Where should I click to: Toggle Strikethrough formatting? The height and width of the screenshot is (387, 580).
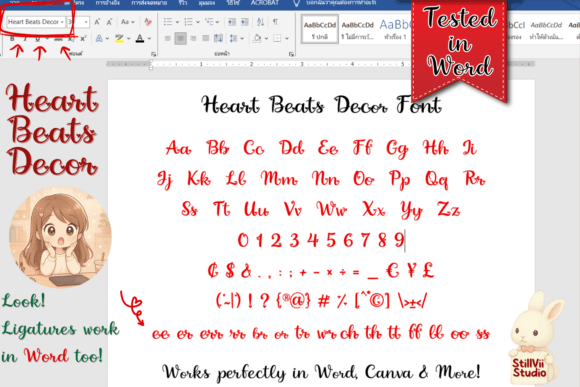tap(58, 38)
